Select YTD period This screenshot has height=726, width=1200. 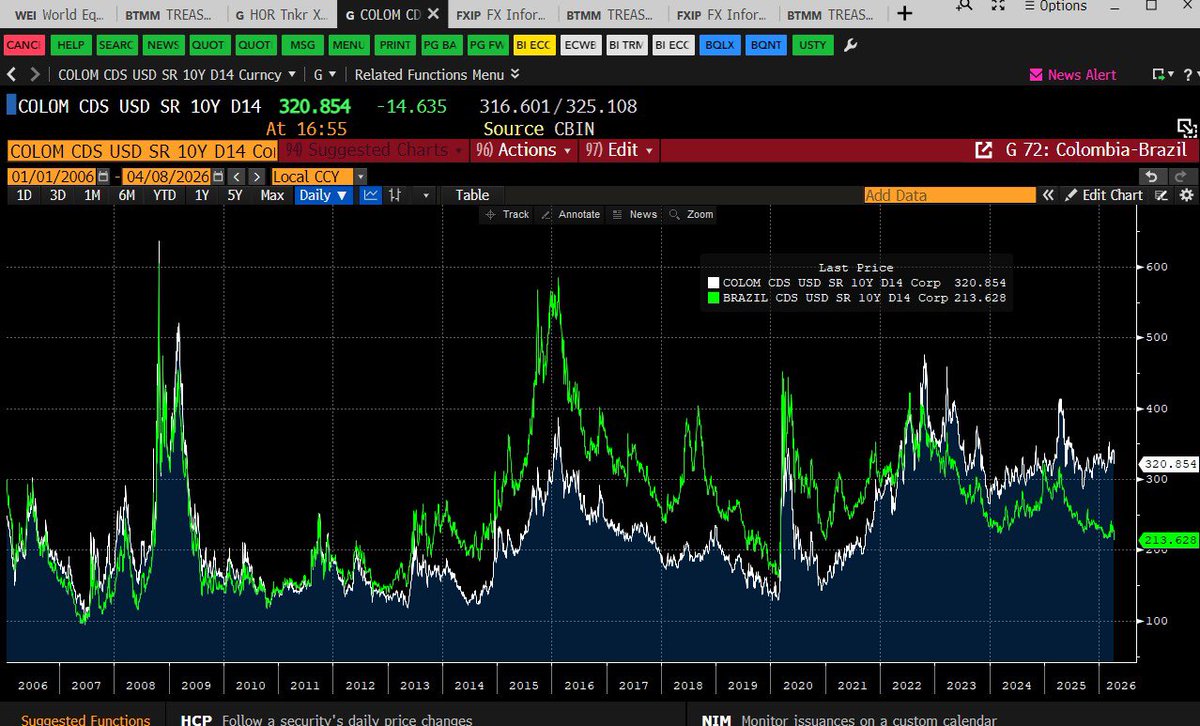coord(164,195)
